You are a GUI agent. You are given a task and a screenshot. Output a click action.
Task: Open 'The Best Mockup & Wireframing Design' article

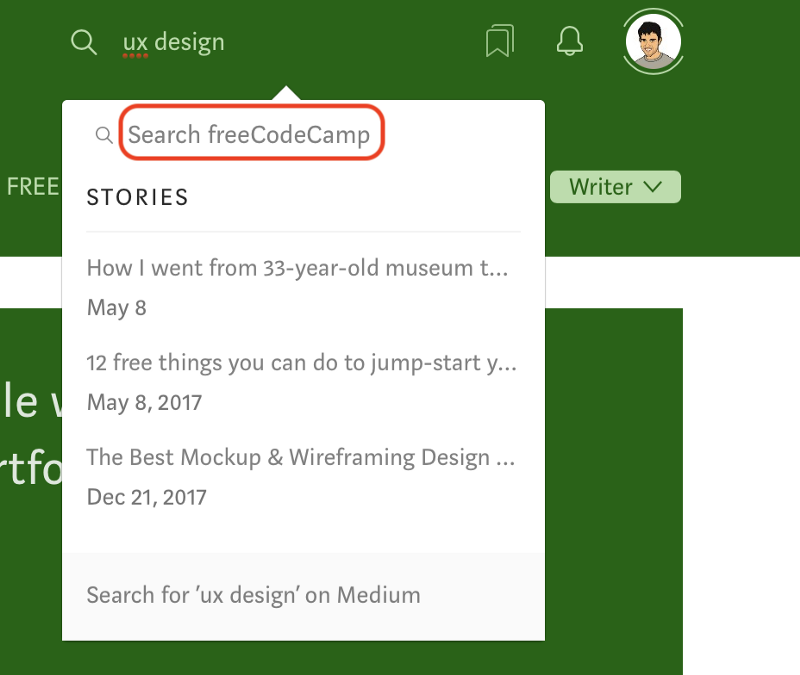(x=301, y=457)
